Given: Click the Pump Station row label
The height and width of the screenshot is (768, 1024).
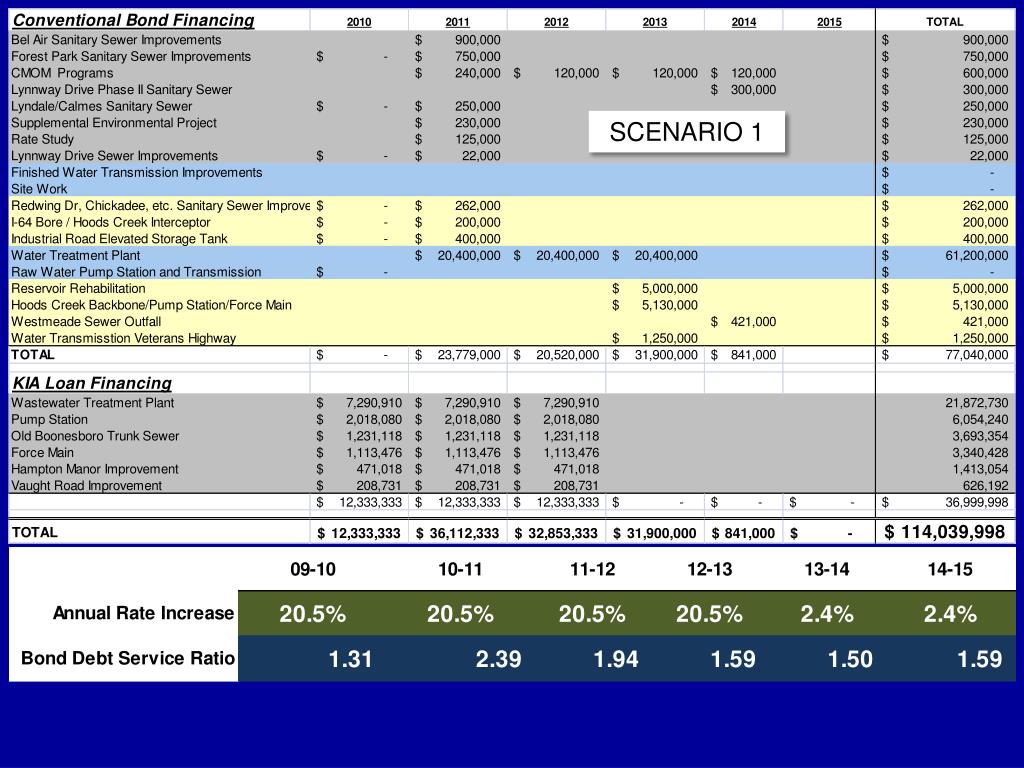Looking at the screenshot, I should click(50, 419).
